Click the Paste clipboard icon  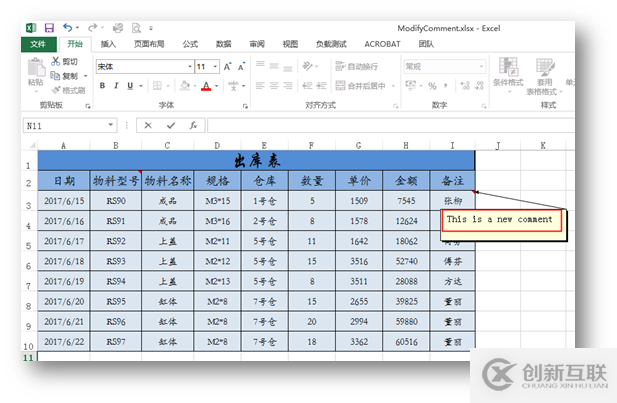[36, 67]
